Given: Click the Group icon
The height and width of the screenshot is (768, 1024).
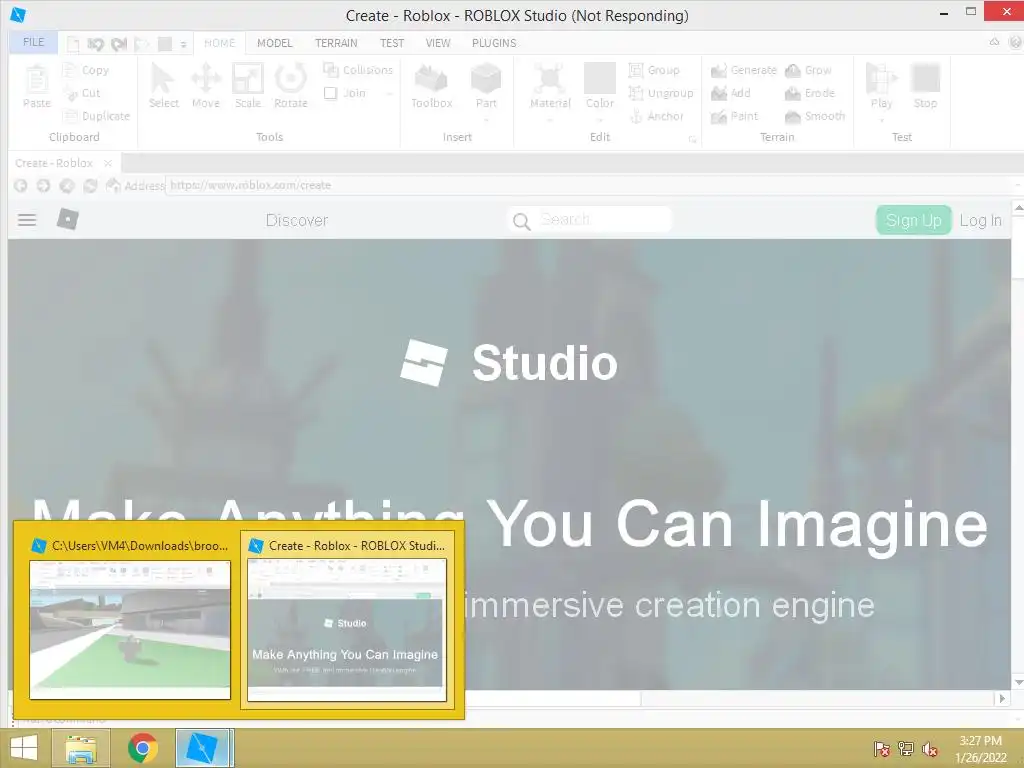Looking at the screenshot, I should point(635,70).
